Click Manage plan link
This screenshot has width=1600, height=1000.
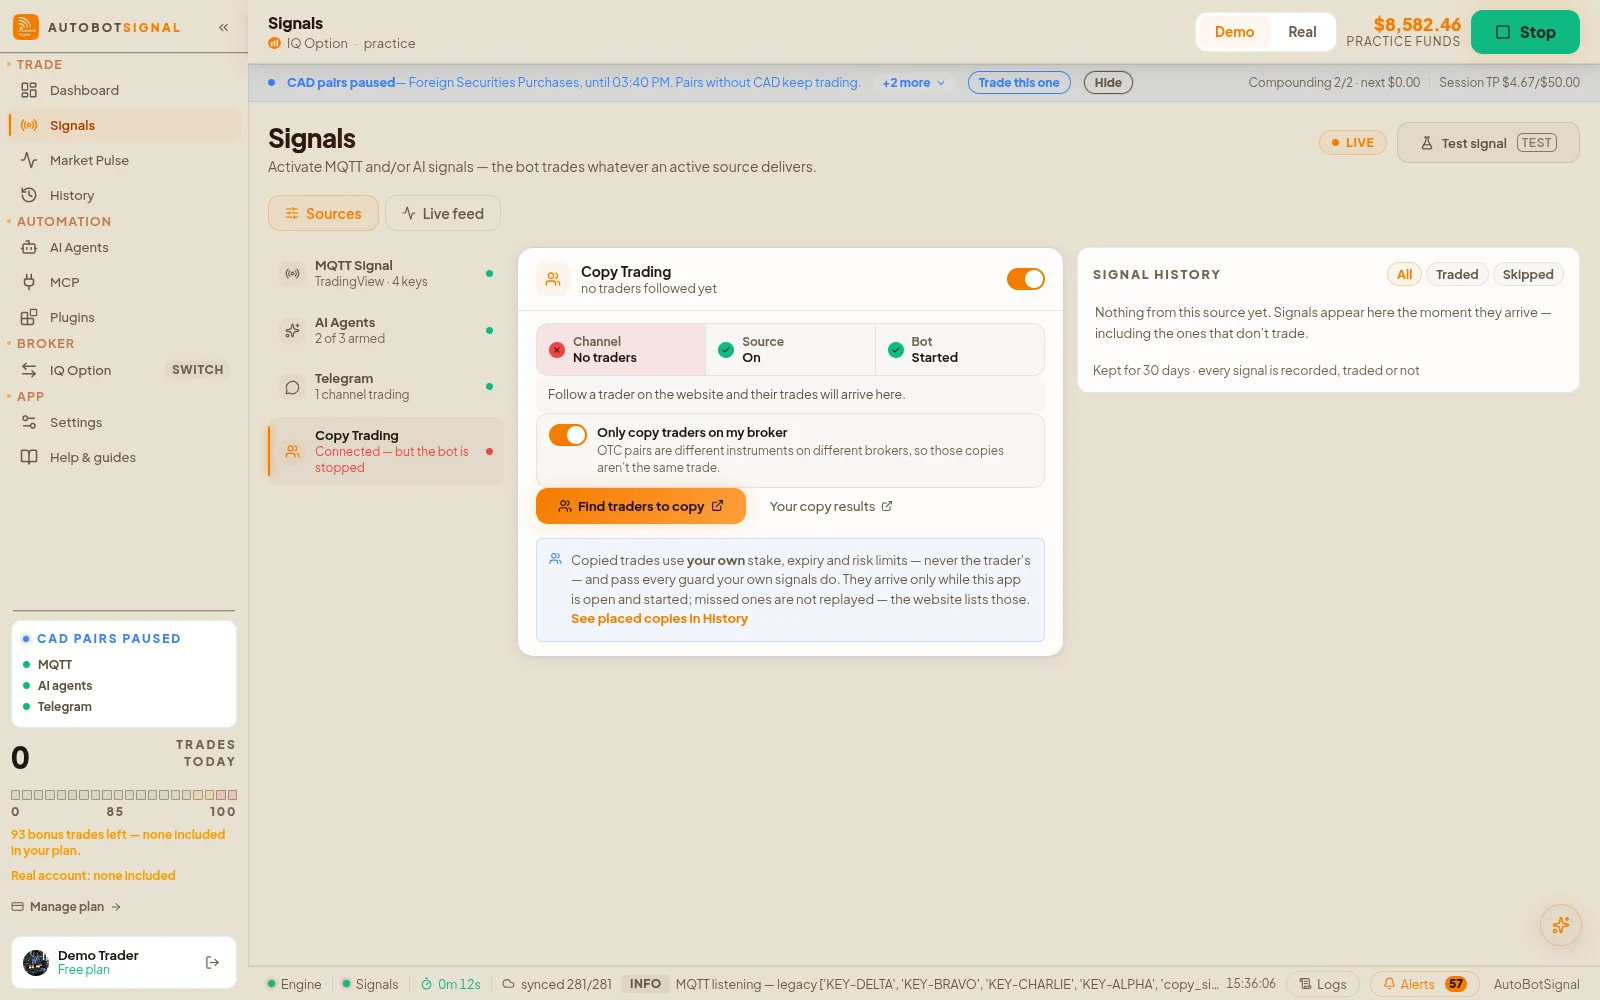[x=66, y=907]
